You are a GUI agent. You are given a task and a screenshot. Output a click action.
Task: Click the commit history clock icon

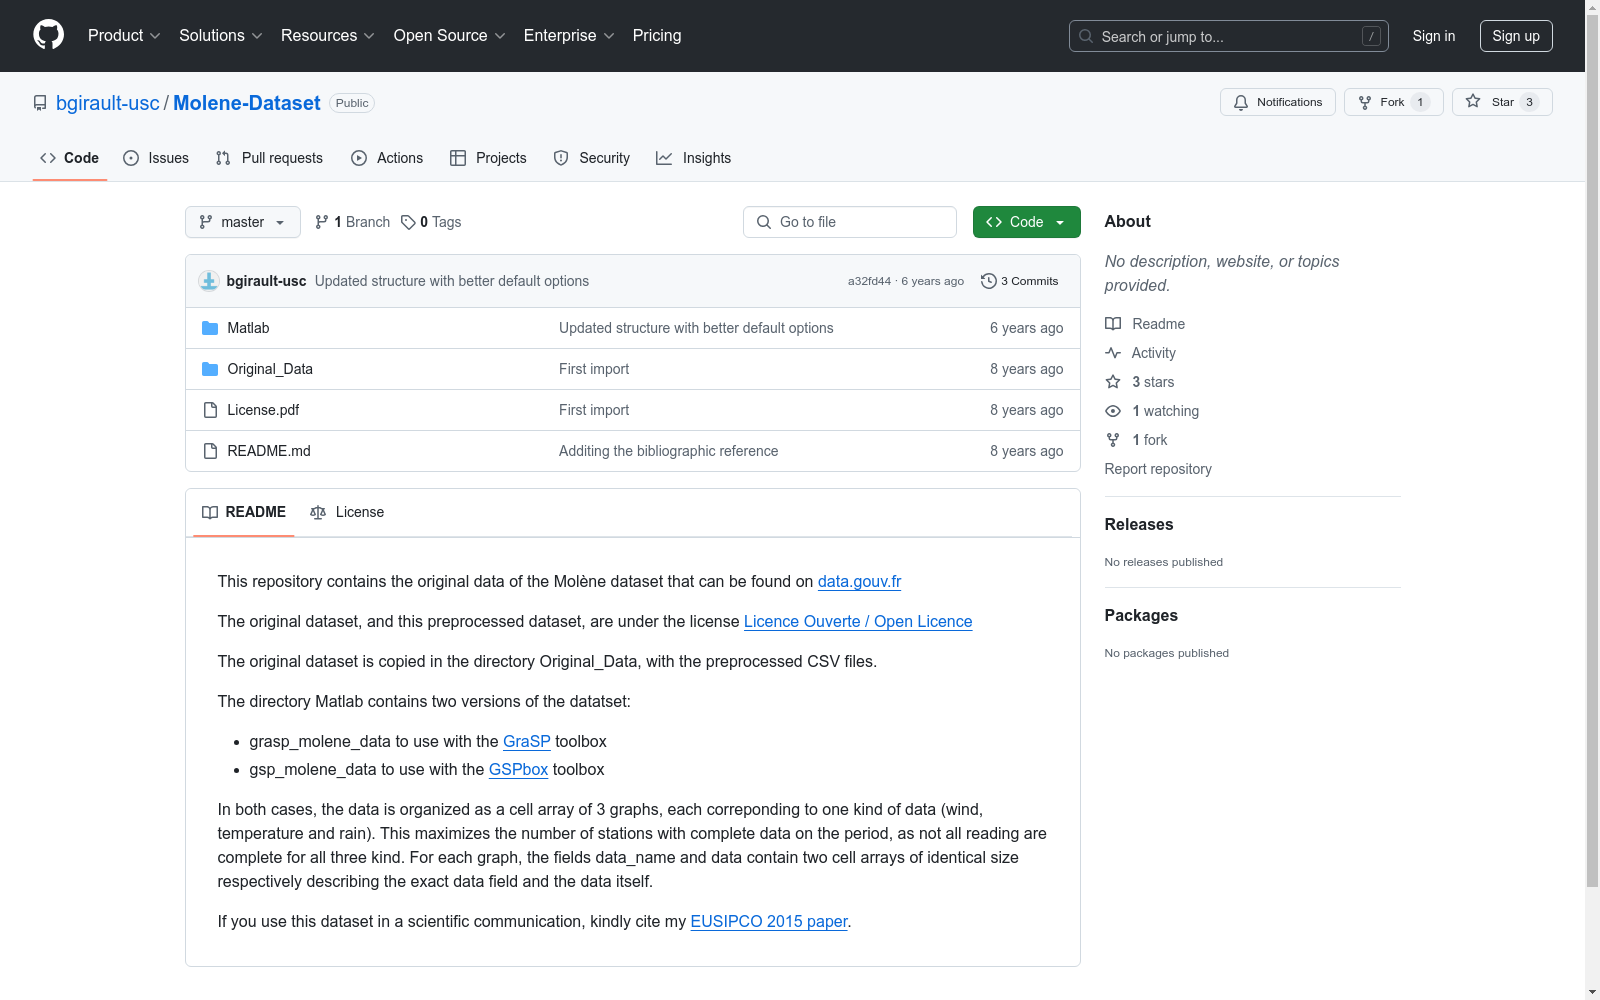[989, 281]
